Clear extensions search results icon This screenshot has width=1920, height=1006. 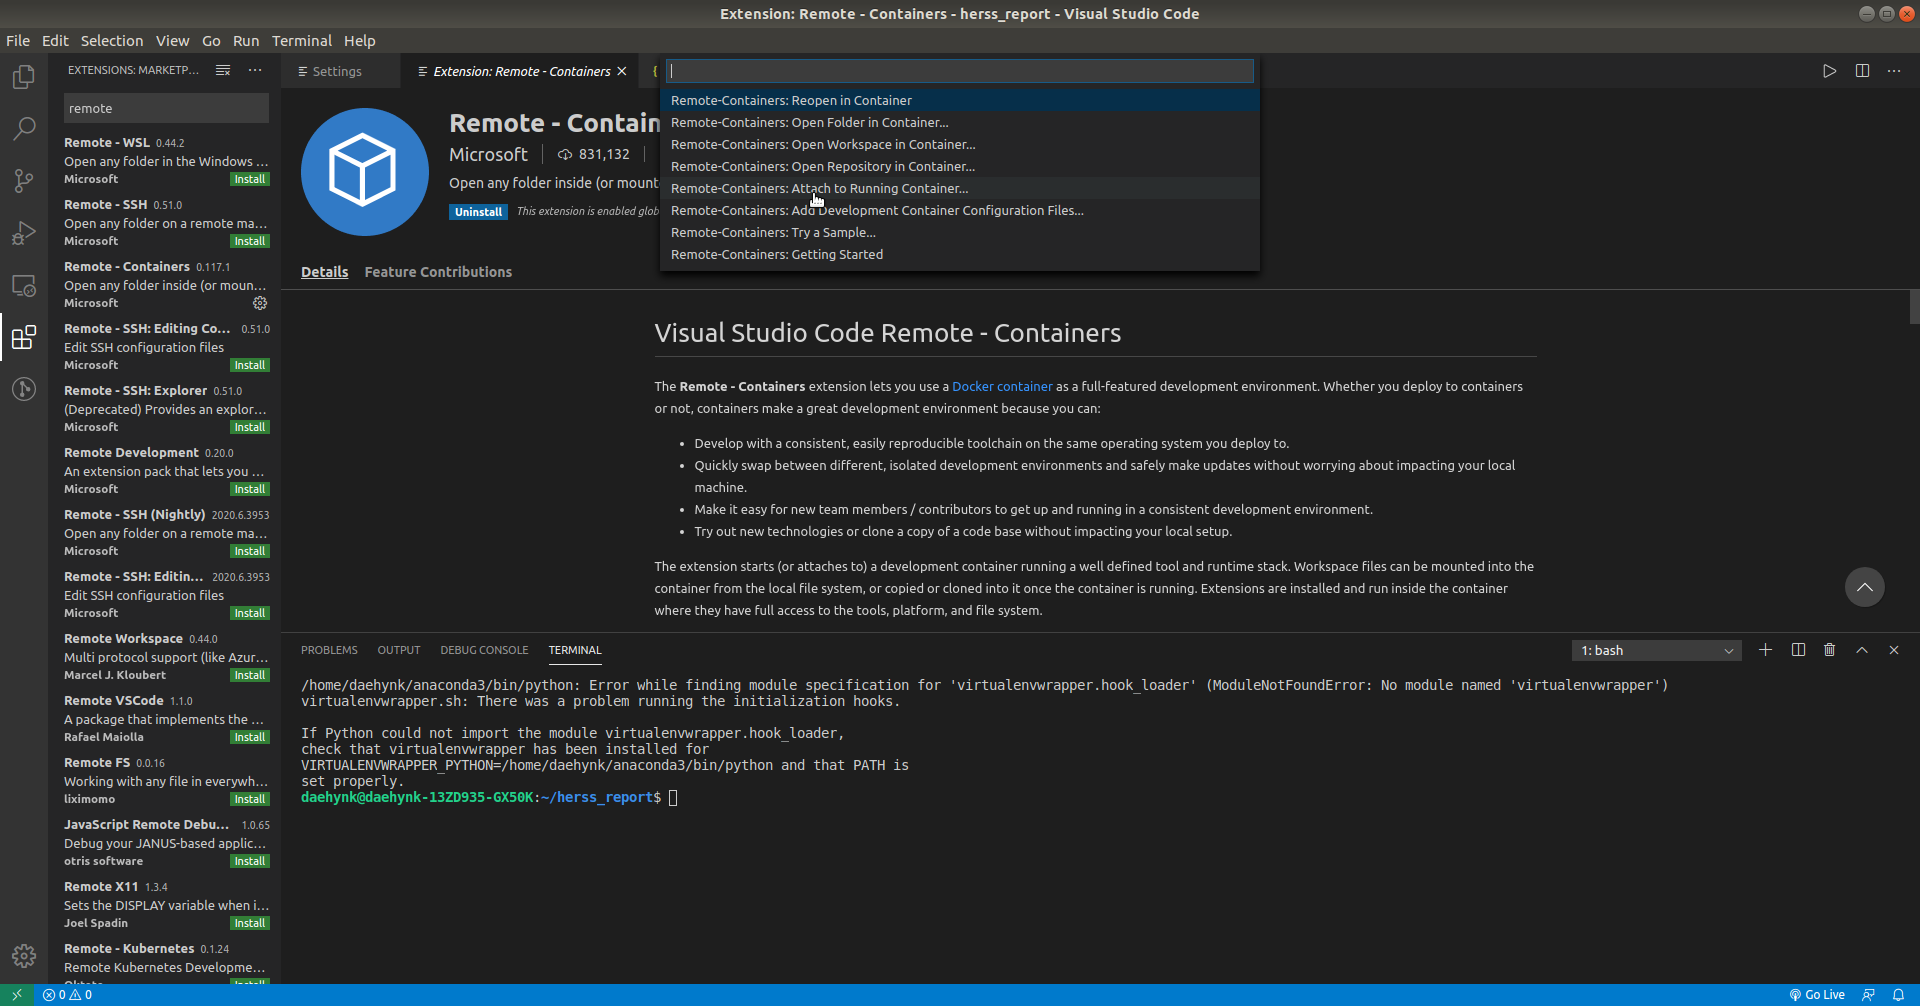click(x=223, y=70)
